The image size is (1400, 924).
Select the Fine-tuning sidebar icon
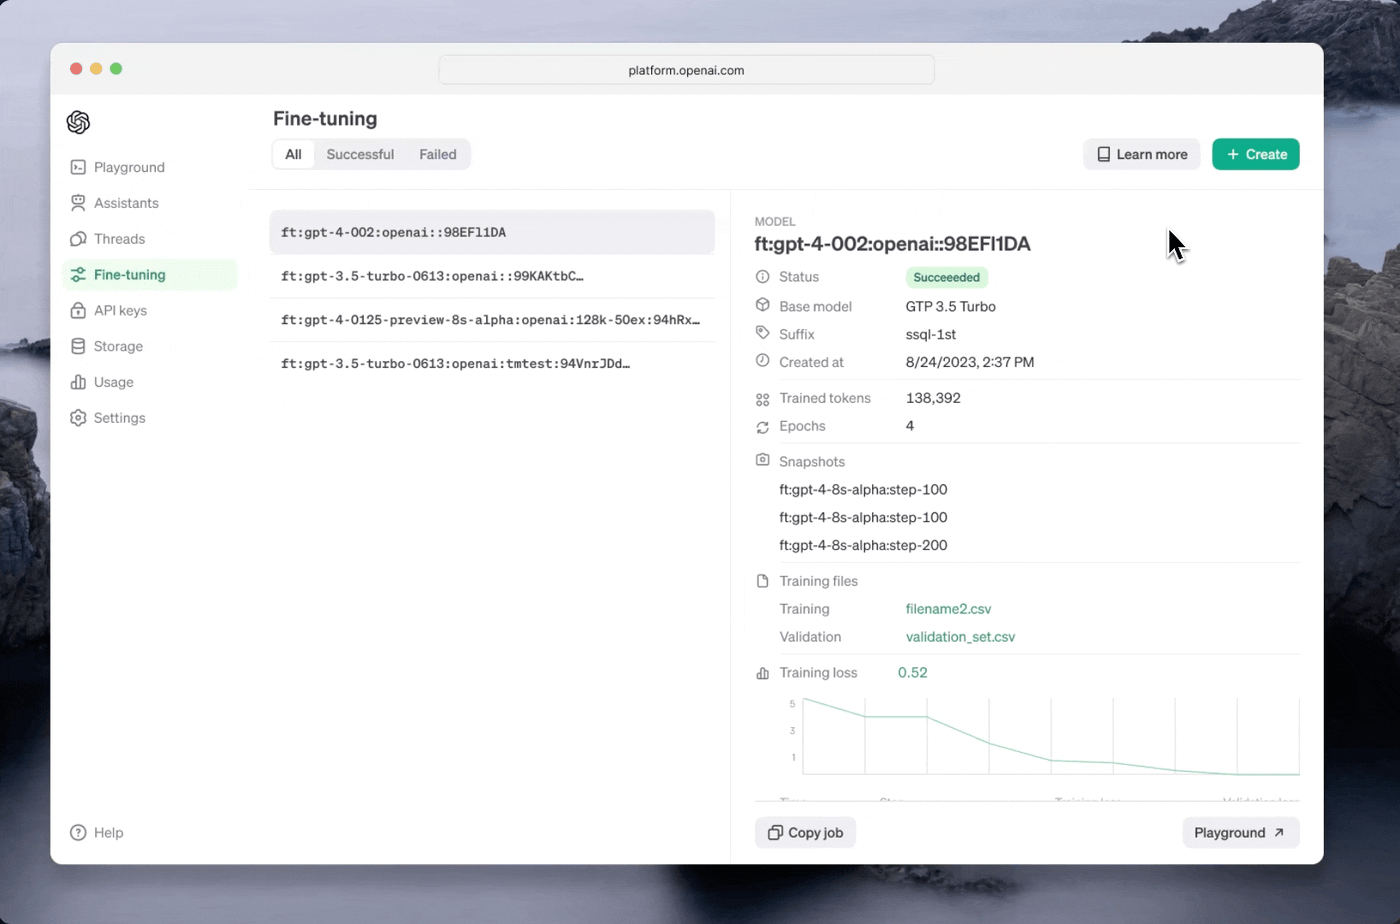pos(78,274)
